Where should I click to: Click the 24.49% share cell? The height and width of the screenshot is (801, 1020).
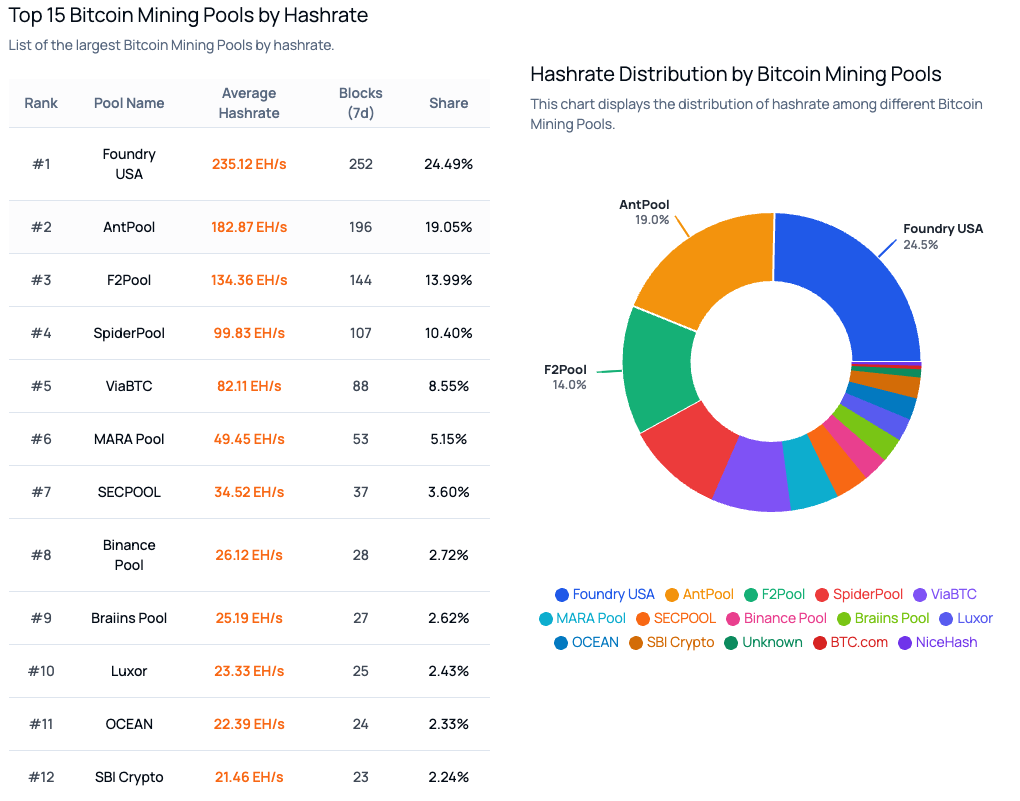(448, 164)
